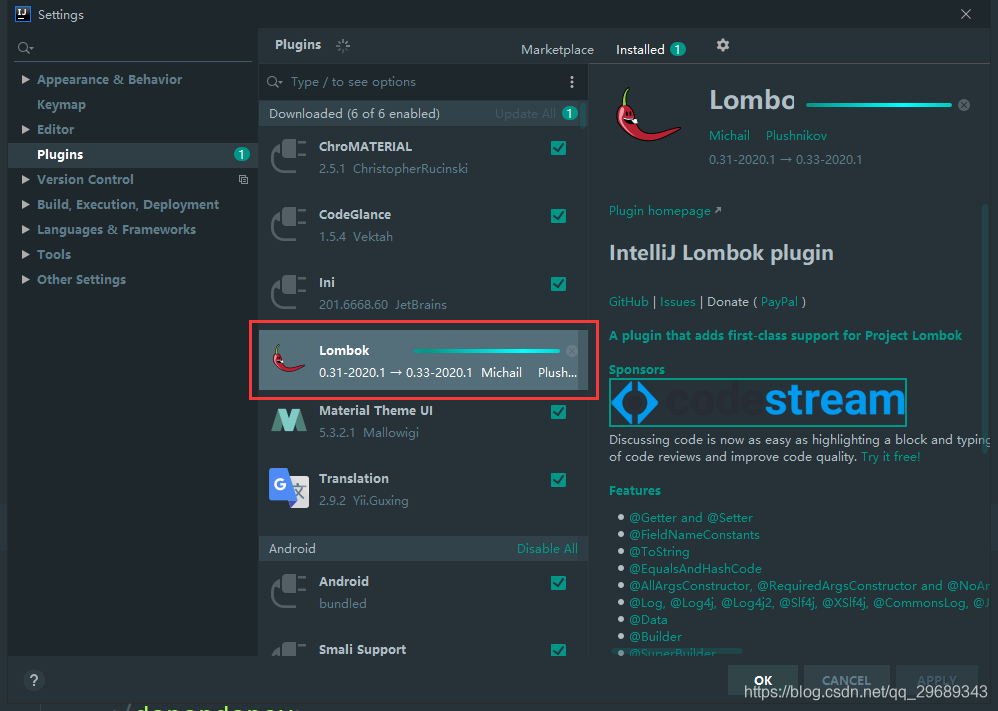Expand the Tools settings arrow
Viewport: 998px width, 711px height.
[x=25, y=255]
